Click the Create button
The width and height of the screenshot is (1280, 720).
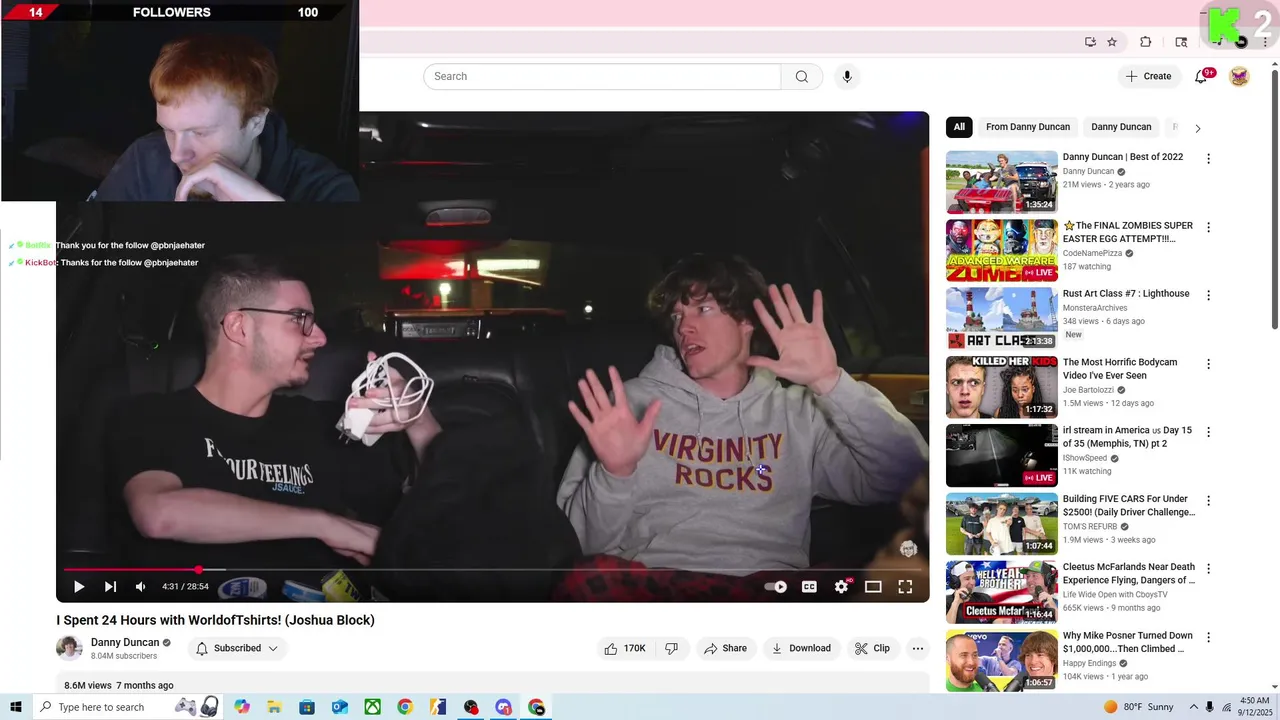tap(1148, 76)
